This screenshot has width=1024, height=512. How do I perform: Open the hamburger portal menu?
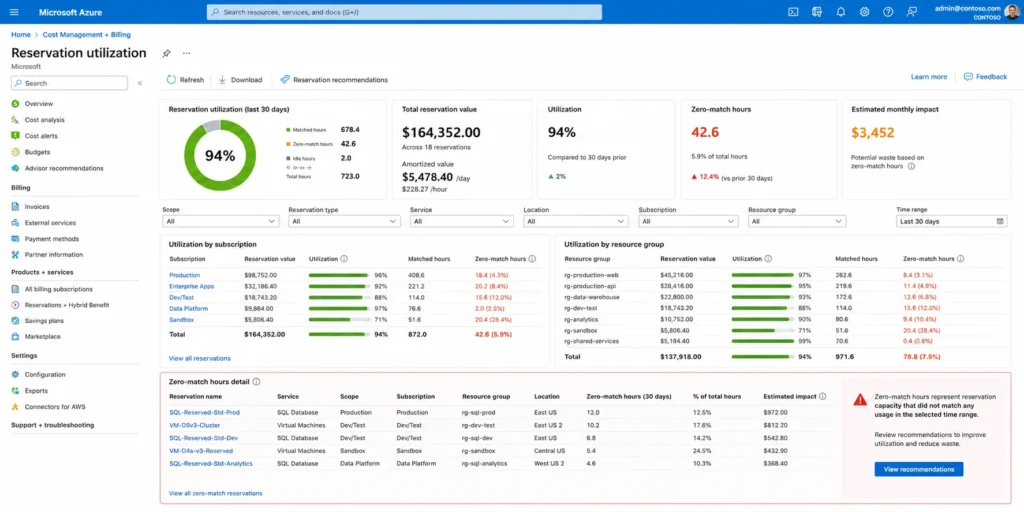point(14,12)
